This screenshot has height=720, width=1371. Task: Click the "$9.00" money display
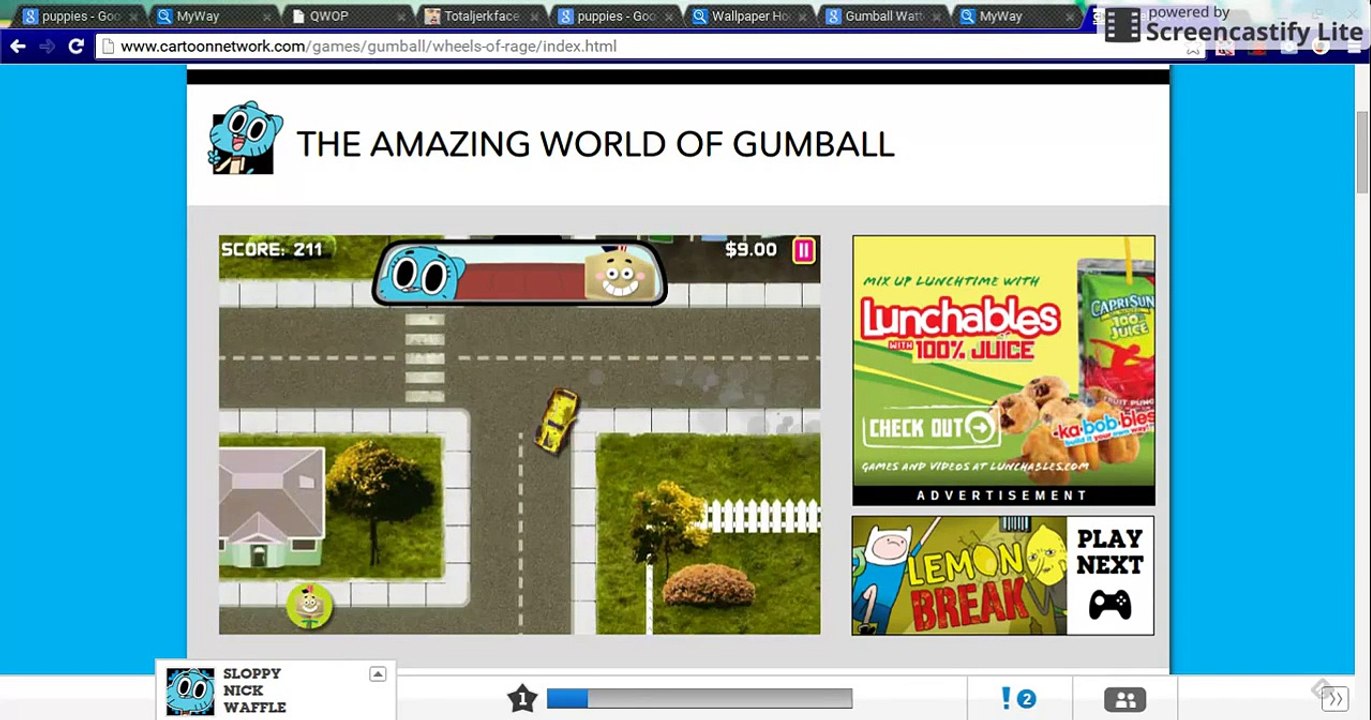pos(751,249)
